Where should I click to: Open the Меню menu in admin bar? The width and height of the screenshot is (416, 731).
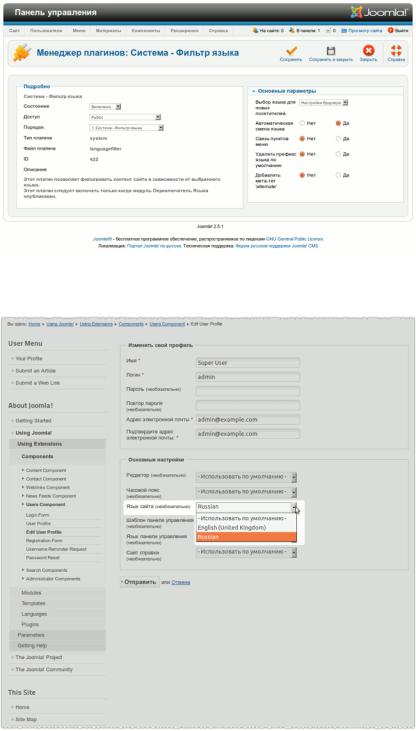click(79, 30)
